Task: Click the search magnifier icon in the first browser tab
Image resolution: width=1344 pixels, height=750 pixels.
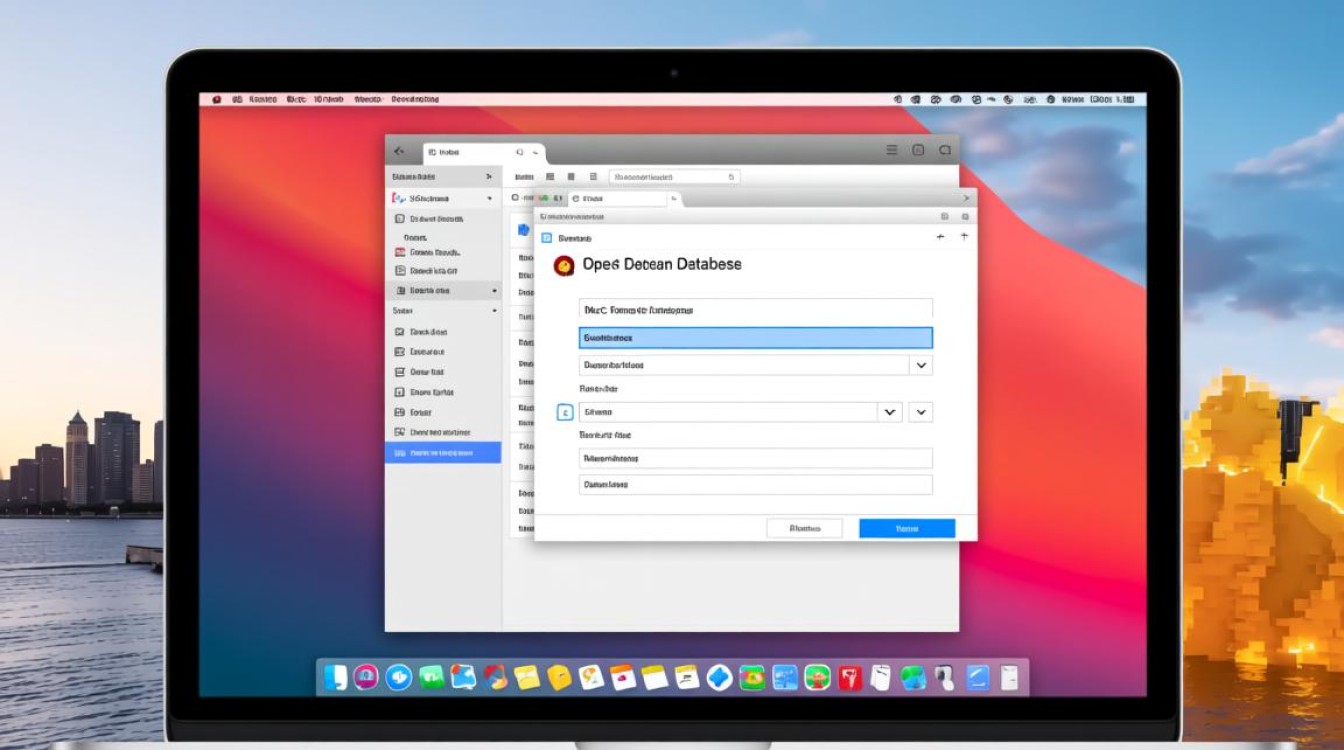Action: (520, 153)
